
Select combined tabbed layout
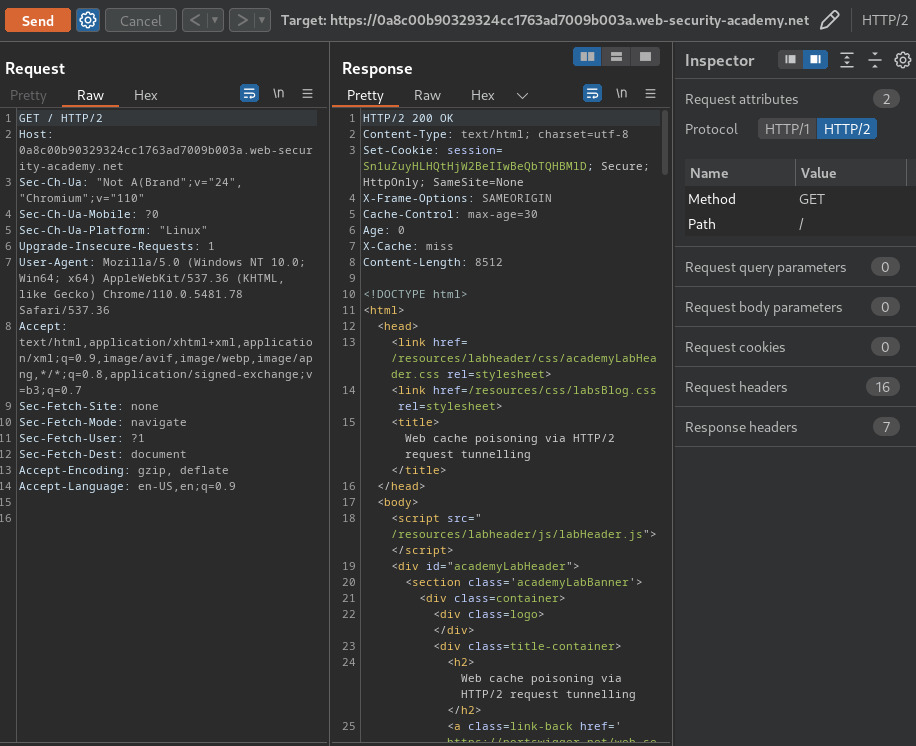(645, 57)
